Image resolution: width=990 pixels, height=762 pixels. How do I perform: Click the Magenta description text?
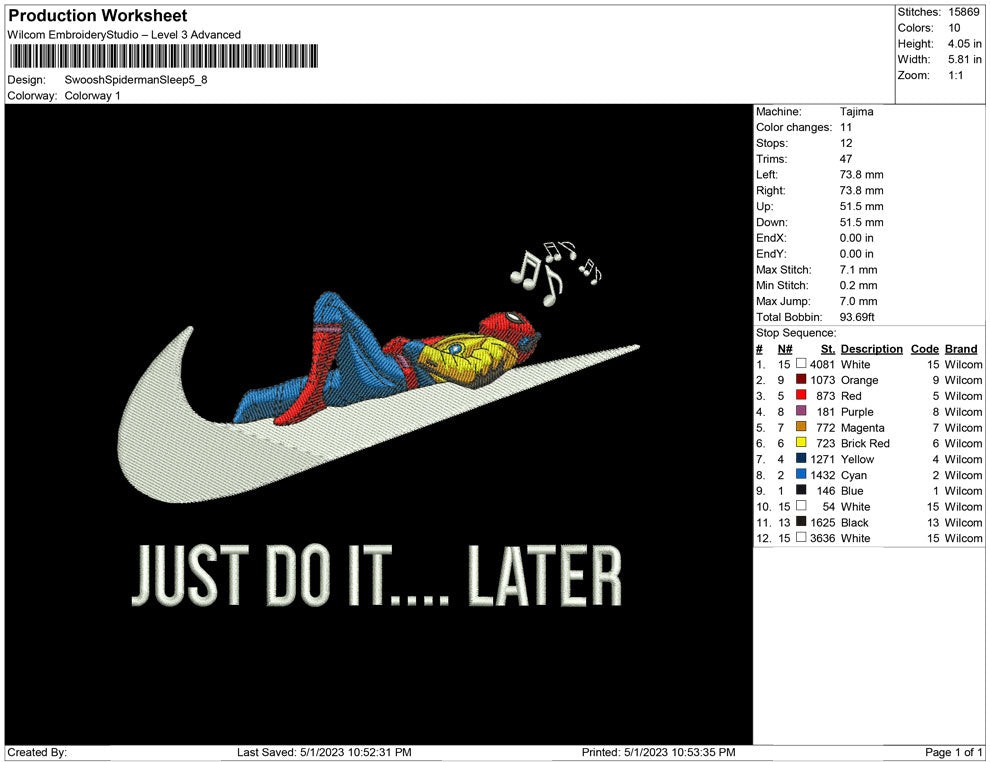coord(862,427)
